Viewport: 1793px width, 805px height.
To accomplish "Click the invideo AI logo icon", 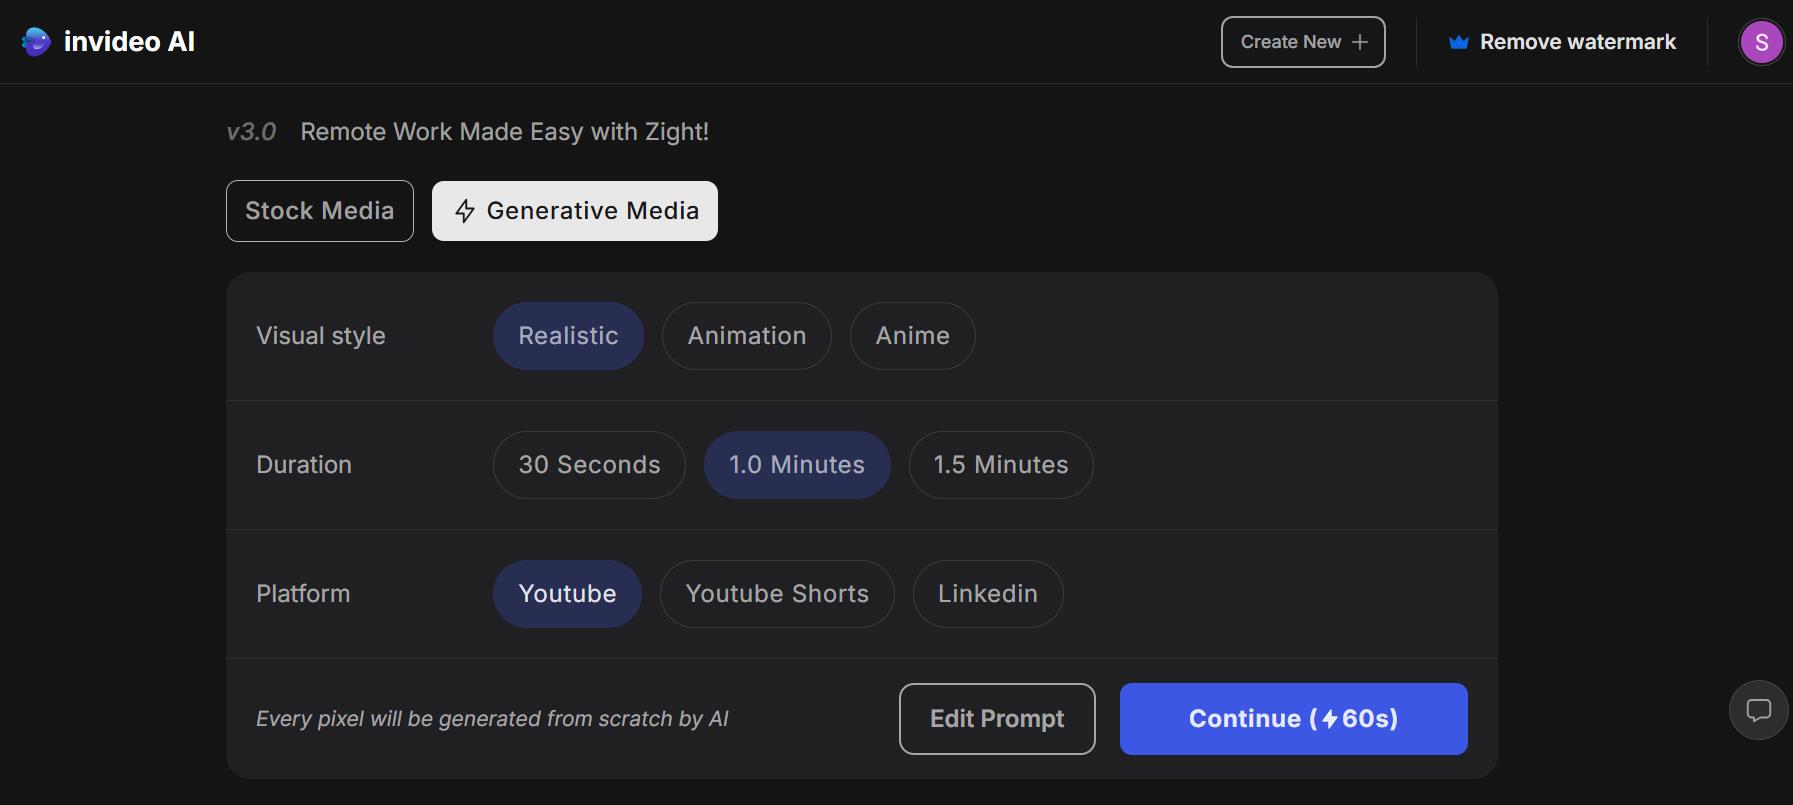I will pyautogui.click(x=36, y=41).
